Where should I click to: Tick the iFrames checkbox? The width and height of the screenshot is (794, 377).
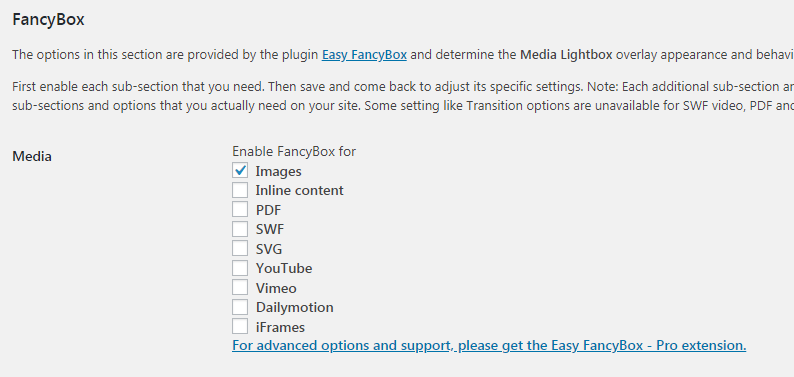tap(240, 326)
